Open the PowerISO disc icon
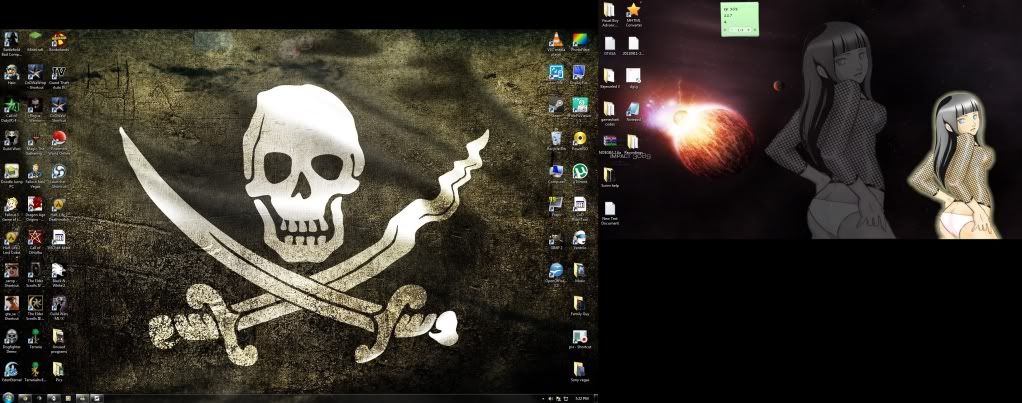This screenshot has height=403, width=1022. coord(579,140)
